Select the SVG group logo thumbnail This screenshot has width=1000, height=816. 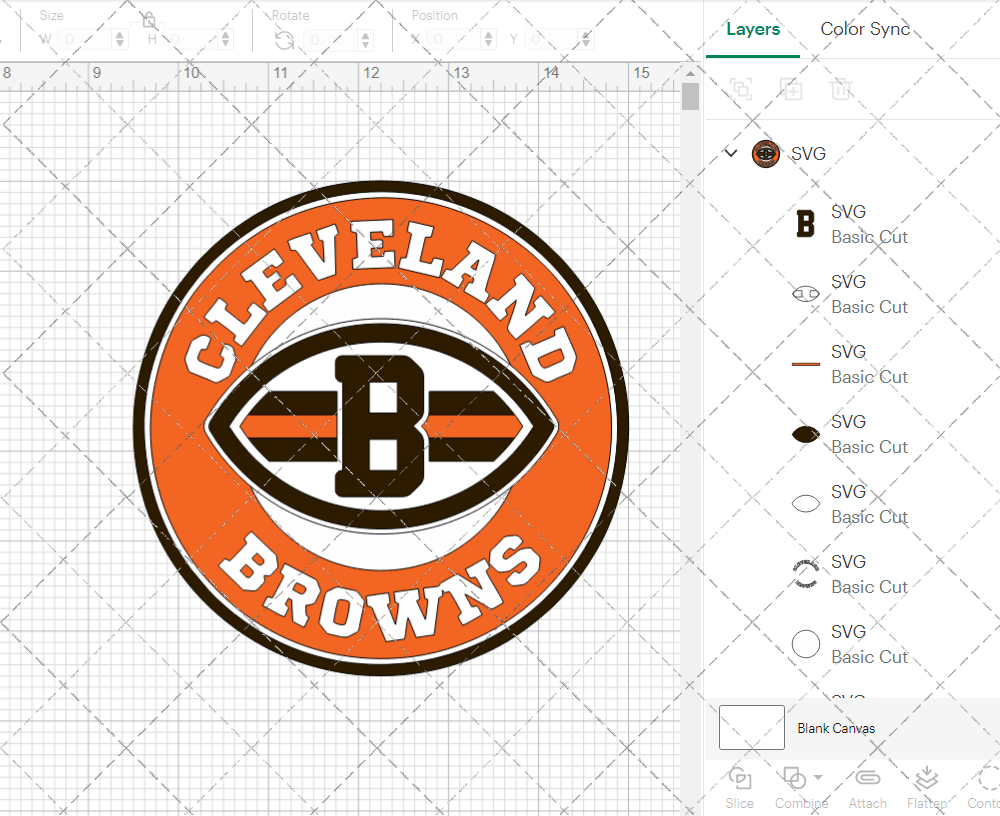coord(765,154)
